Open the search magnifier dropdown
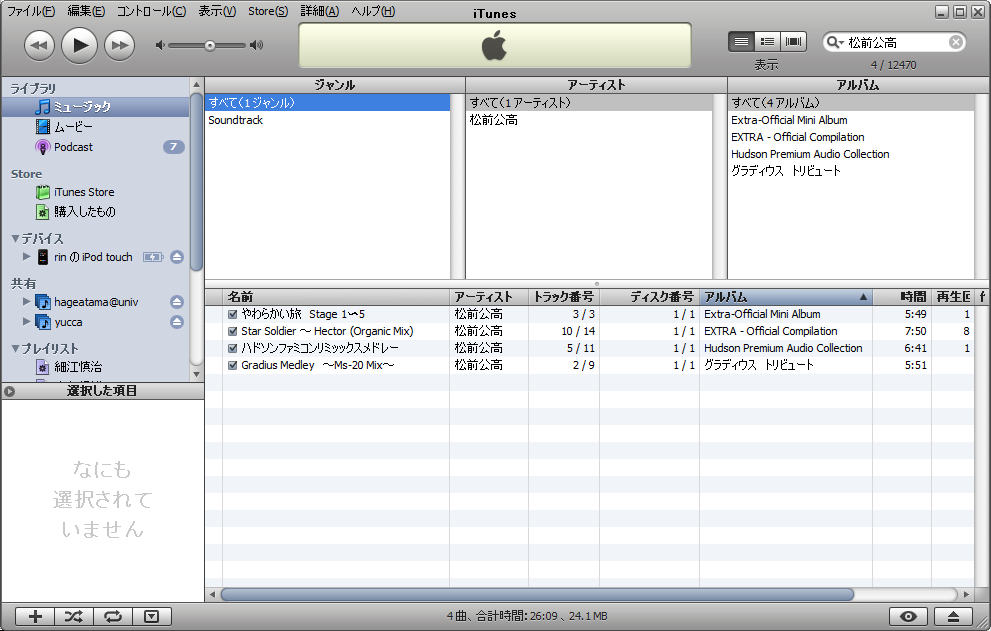Image resolution: width=991 pixels, height=631 pixels. pyautogui.click(x=836, y=42)
